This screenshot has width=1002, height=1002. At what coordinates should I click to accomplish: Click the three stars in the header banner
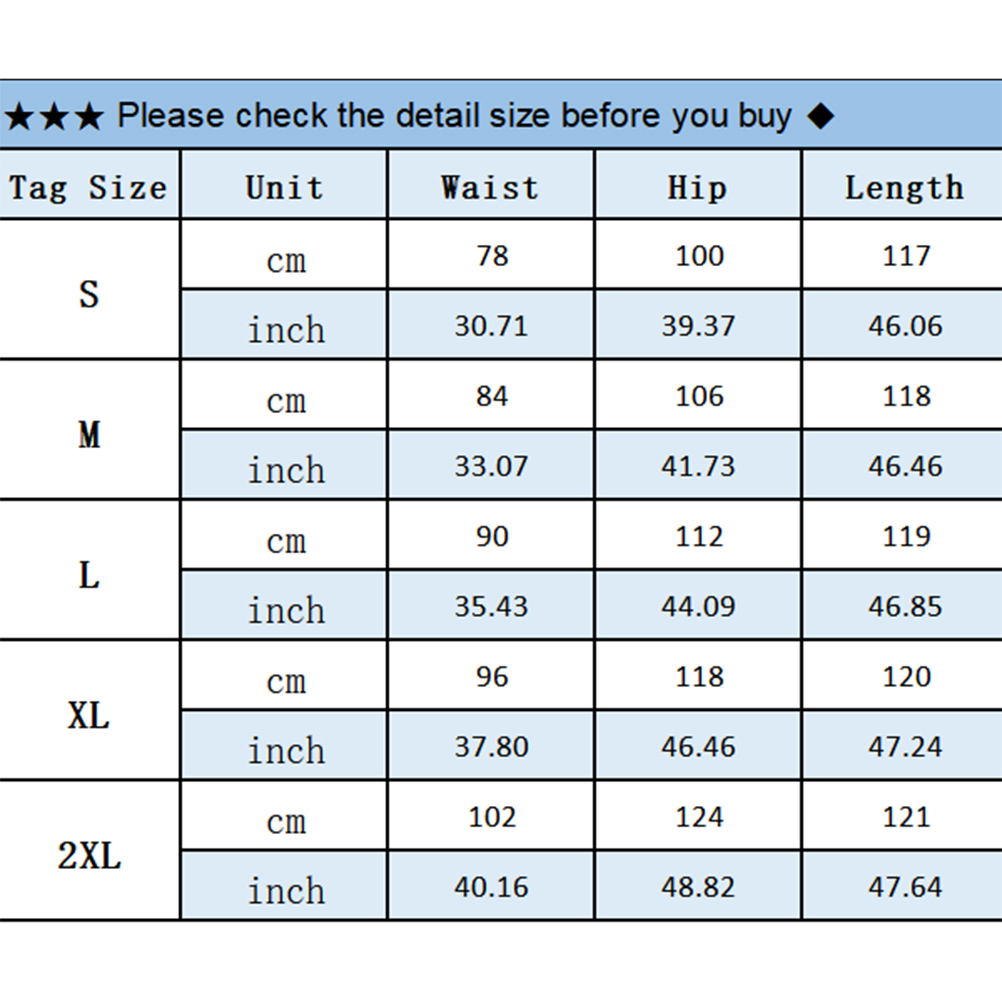(54, 117)
